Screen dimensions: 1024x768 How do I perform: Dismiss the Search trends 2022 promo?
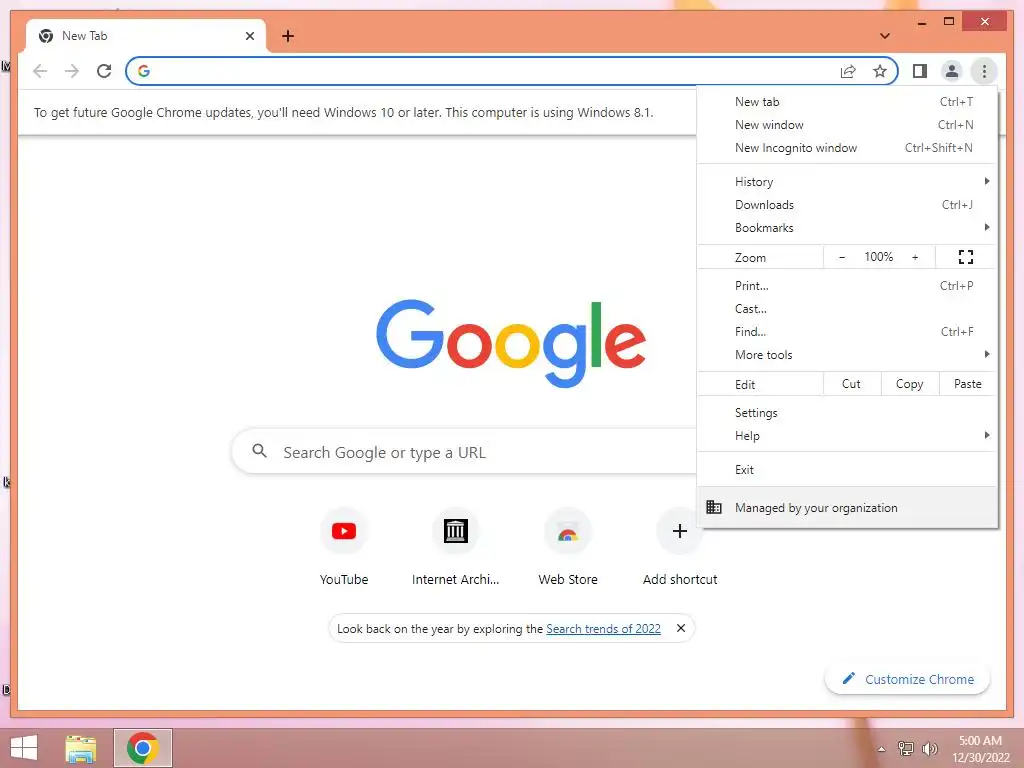[680, 628]
